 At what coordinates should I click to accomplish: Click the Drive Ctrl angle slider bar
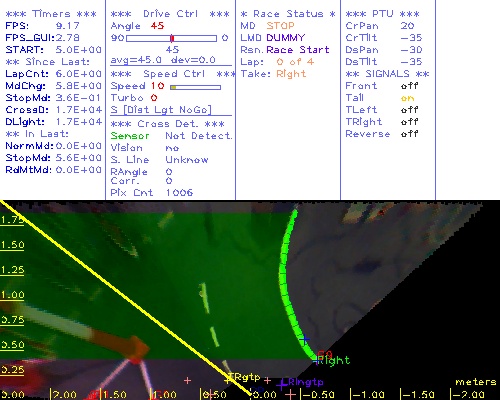(171, 38)
